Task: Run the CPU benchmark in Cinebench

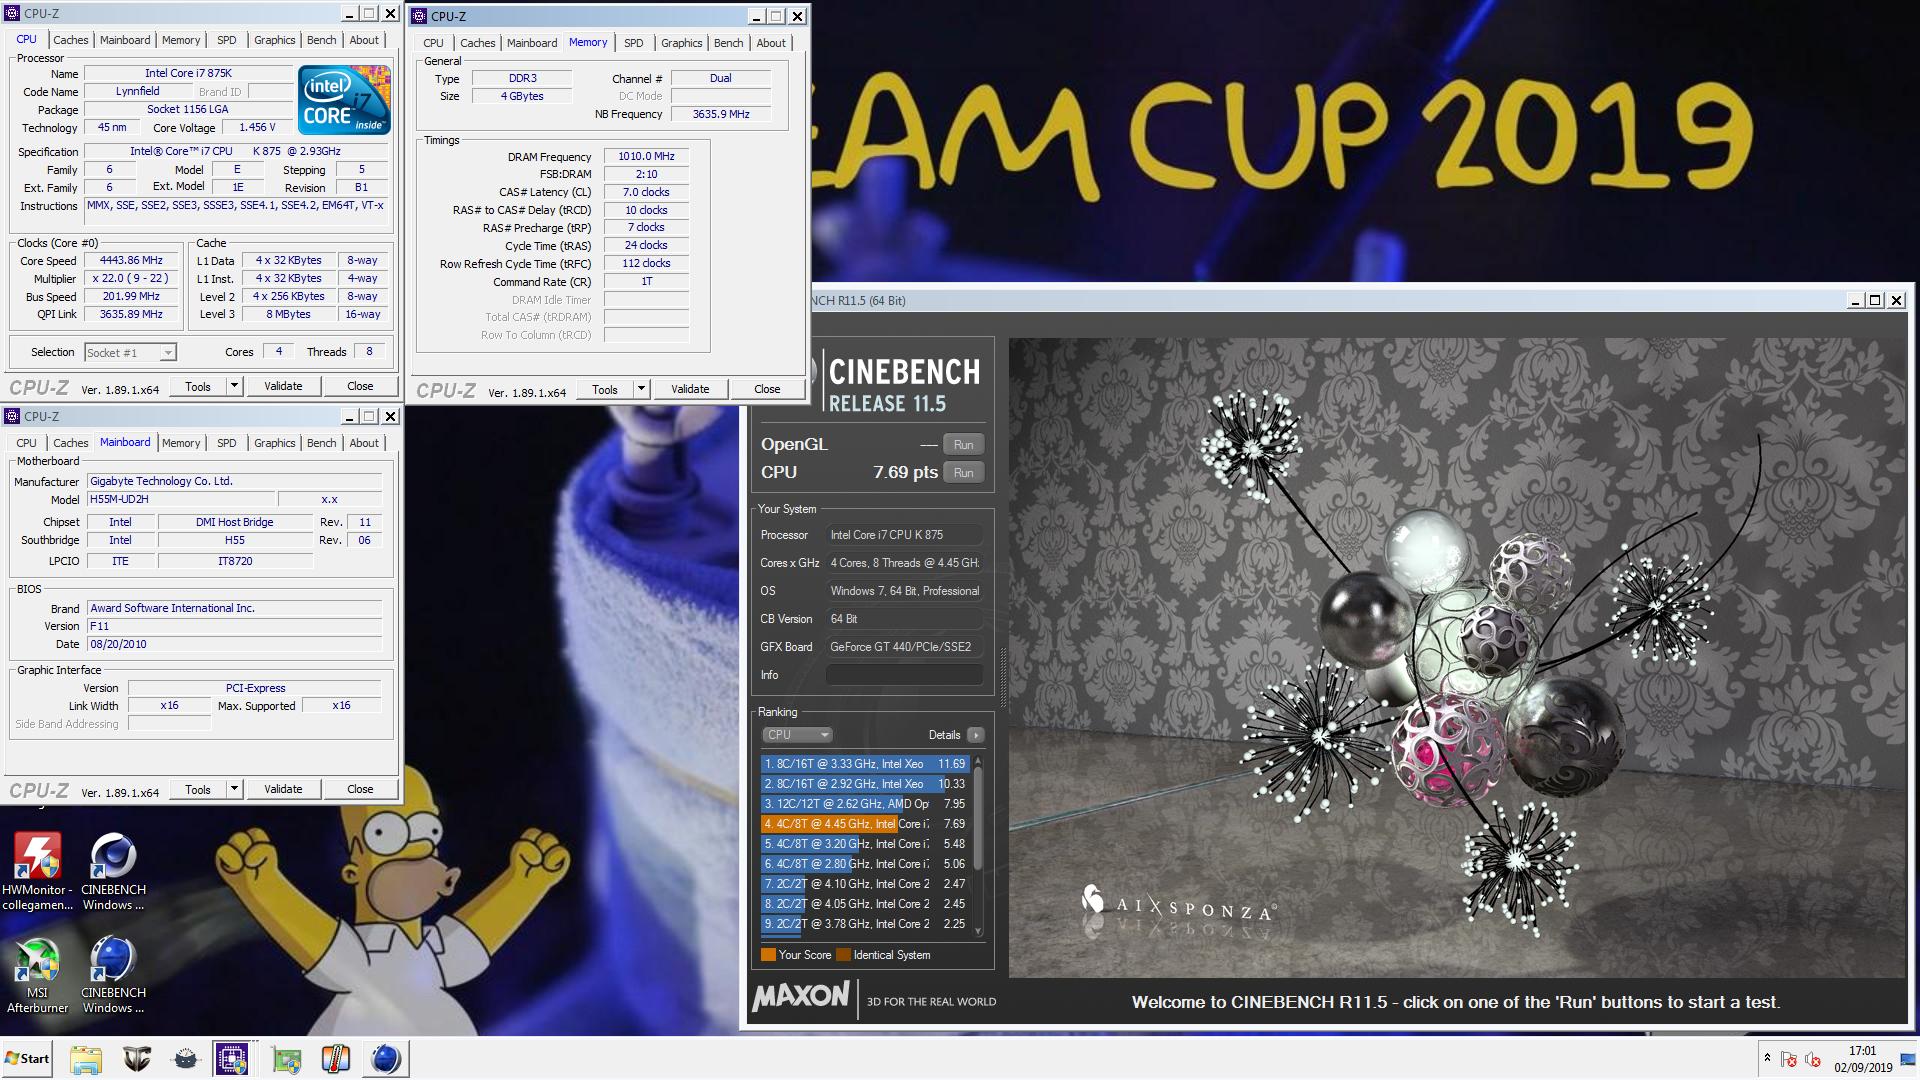Action: (x=963, y=473)
